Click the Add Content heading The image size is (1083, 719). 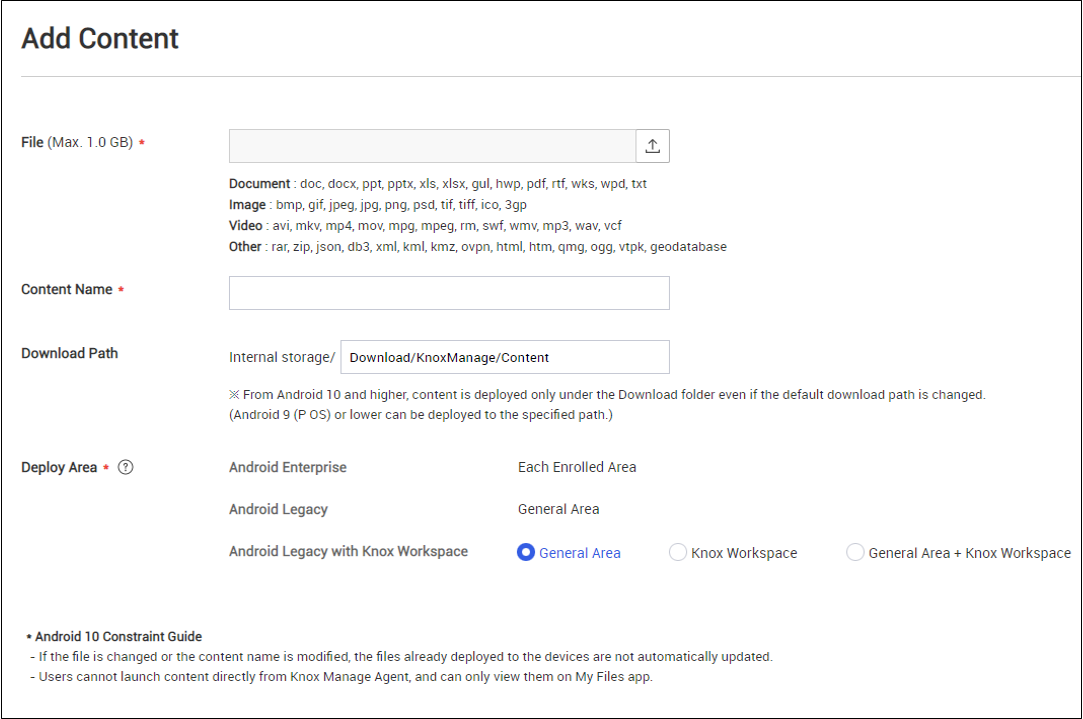pyautogui.click(x=100, y=39)
